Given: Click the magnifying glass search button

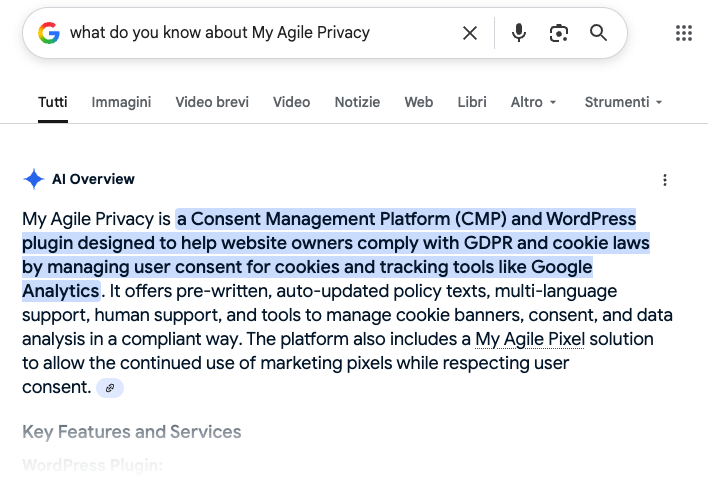Looking at the screenshot, I should pos(598,33).
